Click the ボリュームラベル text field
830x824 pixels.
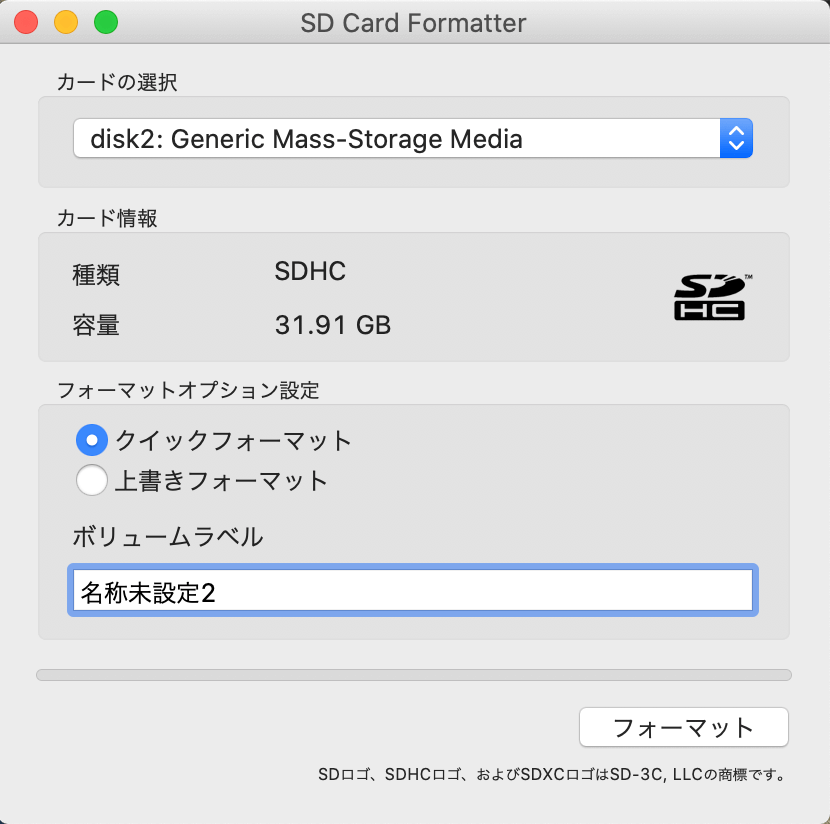pos(413,590)
